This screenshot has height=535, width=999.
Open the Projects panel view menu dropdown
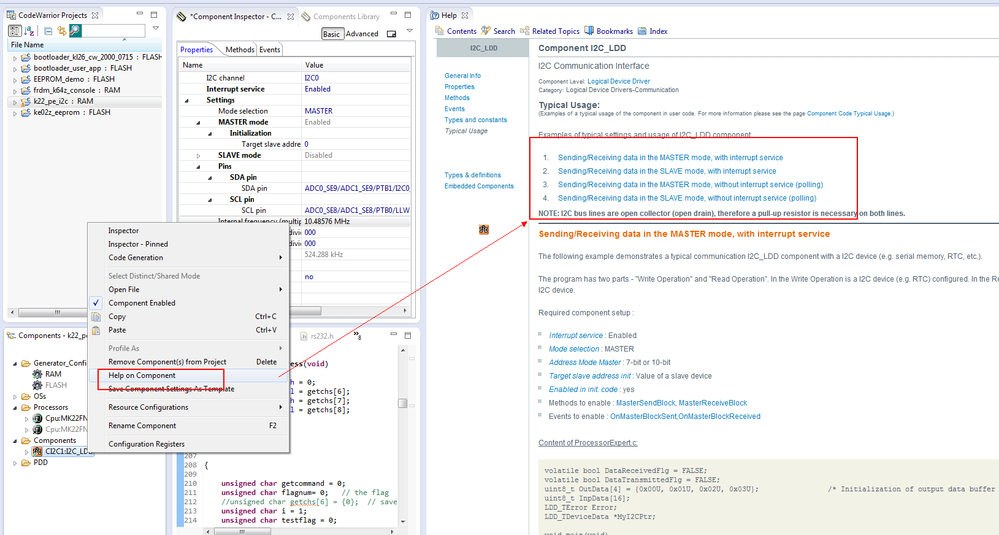(x=155, y=29)
